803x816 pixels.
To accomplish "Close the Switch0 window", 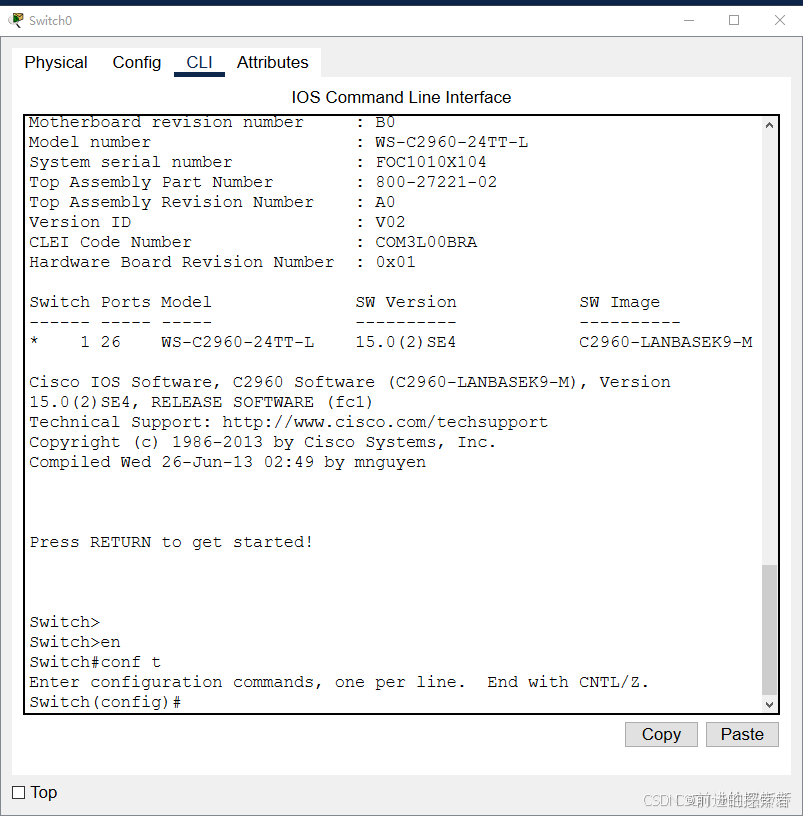I will click(780, 20).
